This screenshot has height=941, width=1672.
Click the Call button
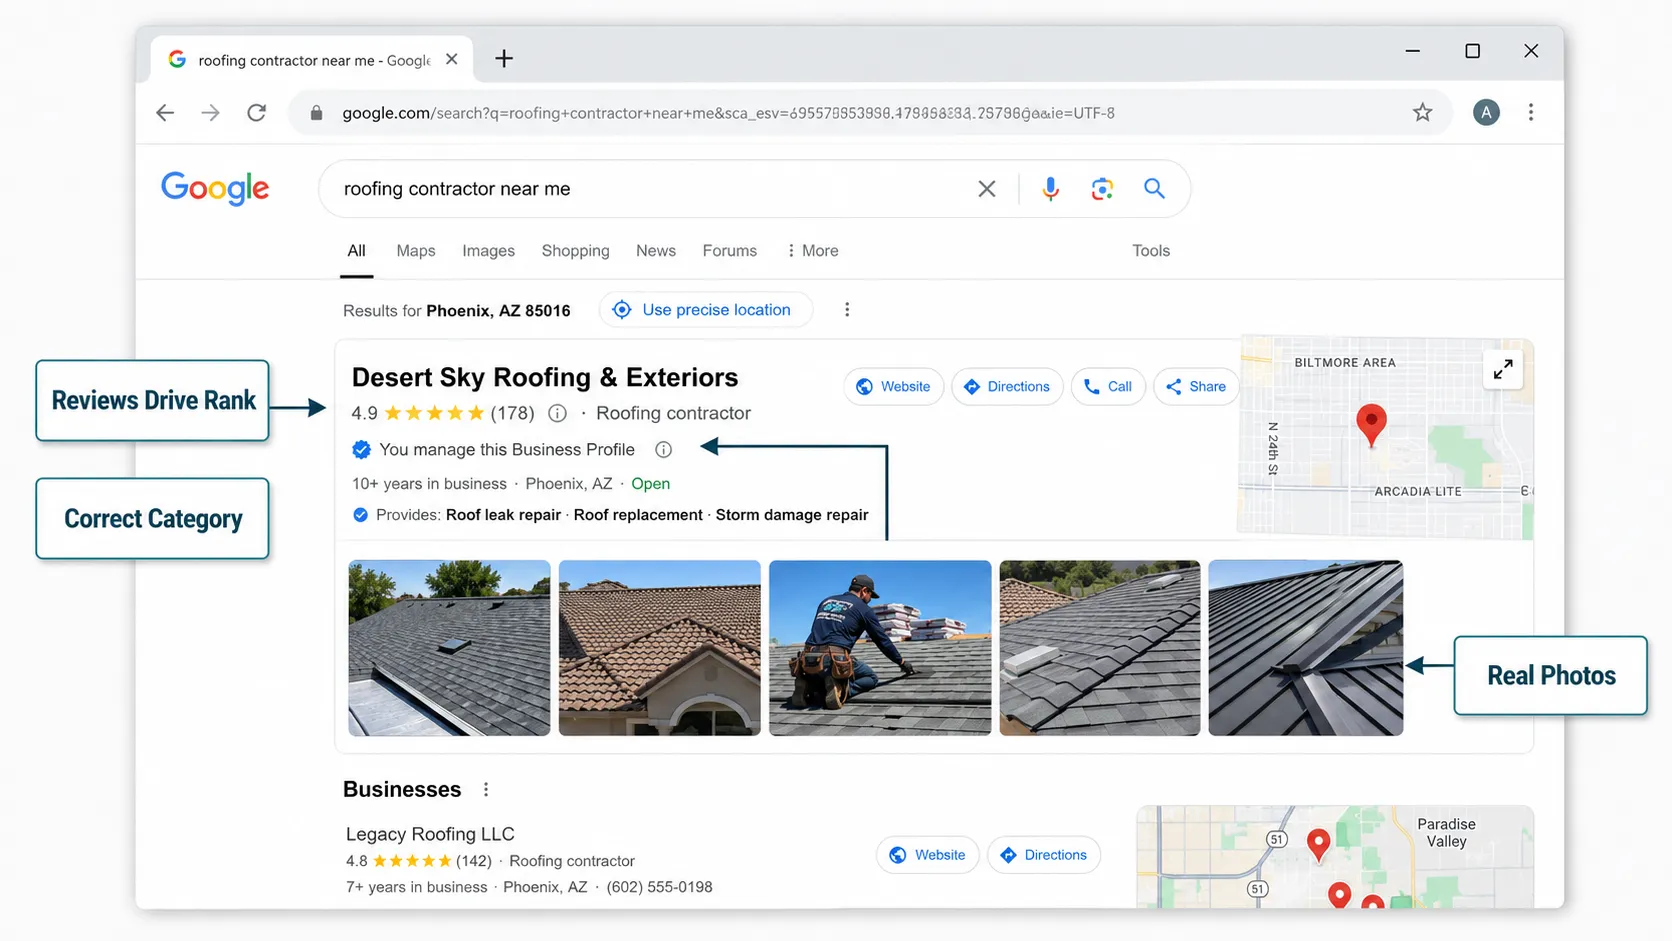1108,387
